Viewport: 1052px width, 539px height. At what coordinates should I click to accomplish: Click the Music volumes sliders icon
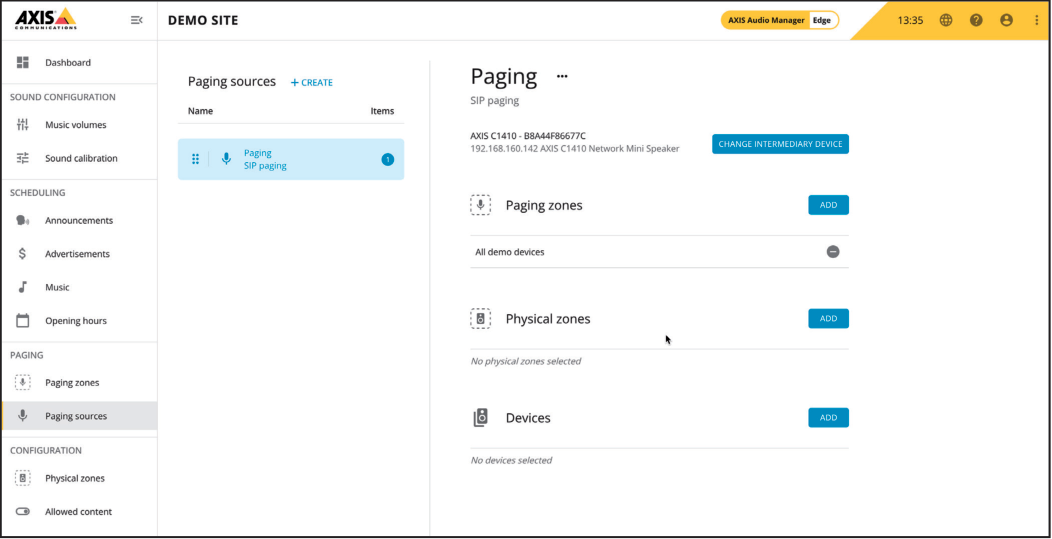[x=23, y=124]
